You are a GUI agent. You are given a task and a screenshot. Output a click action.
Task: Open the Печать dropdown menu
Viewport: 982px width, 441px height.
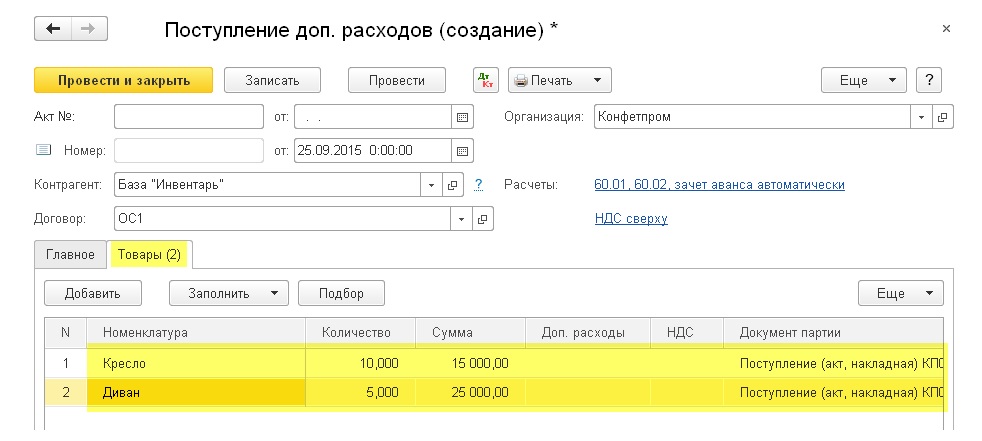[x=559, y=80]
